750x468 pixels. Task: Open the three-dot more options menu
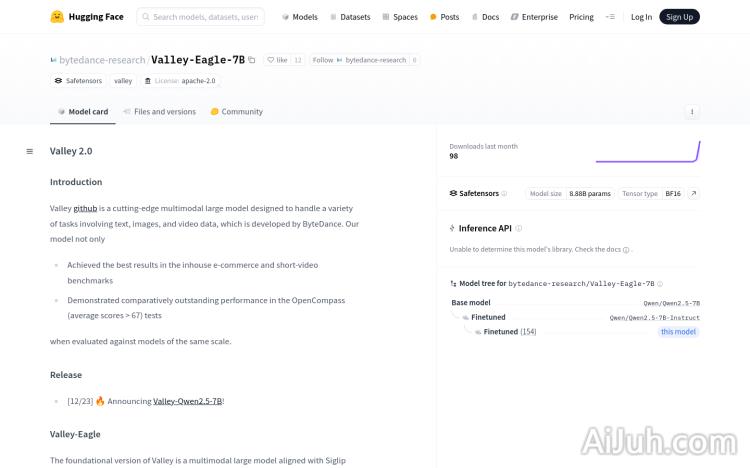point(692,112)
